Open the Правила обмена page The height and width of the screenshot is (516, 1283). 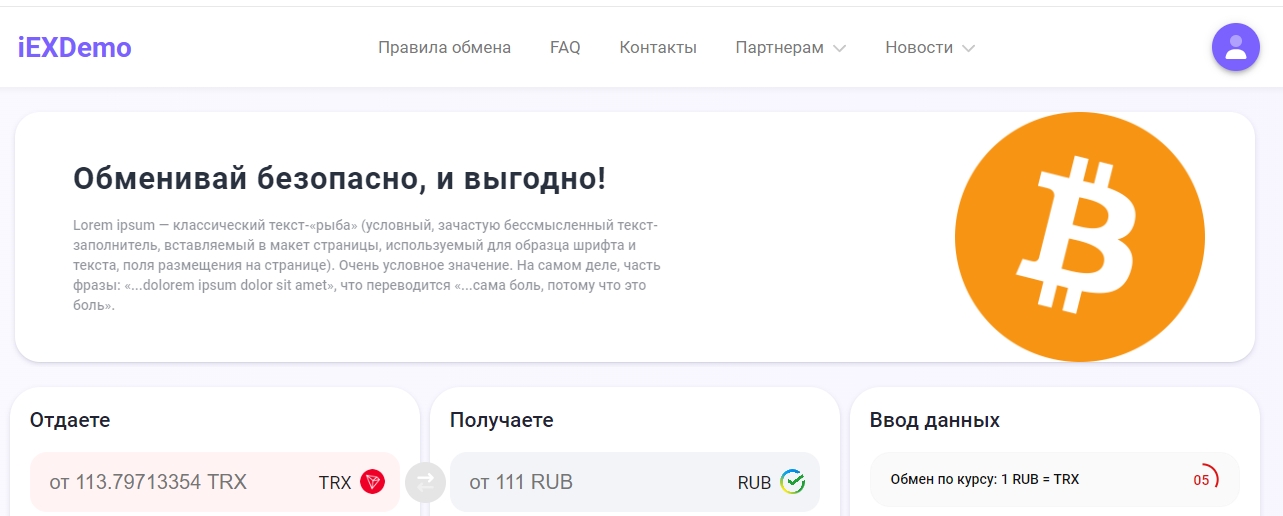coord(444,47)
